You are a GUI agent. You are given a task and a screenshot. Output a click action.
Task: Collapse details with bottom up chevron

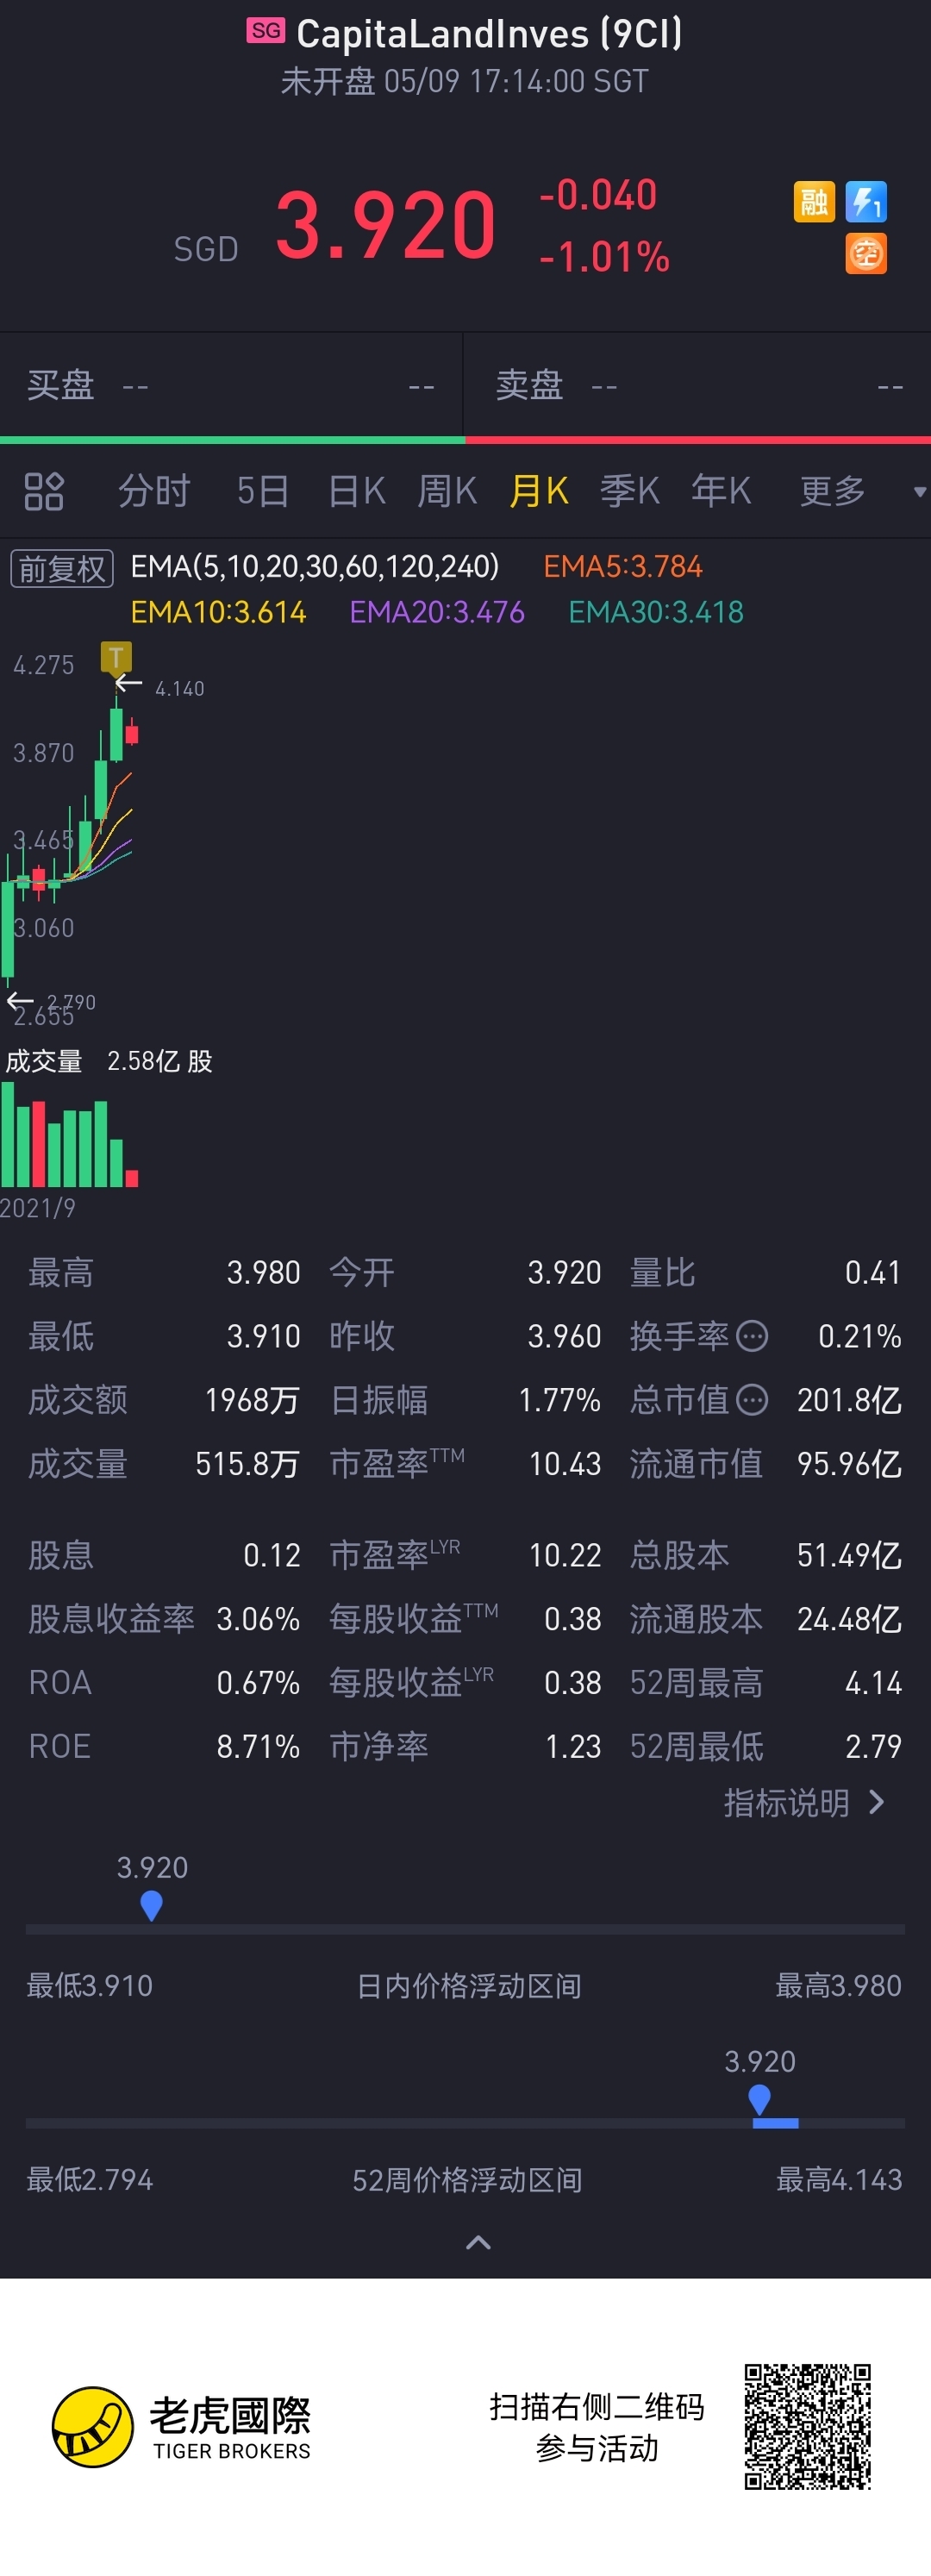click(478, 2242)
